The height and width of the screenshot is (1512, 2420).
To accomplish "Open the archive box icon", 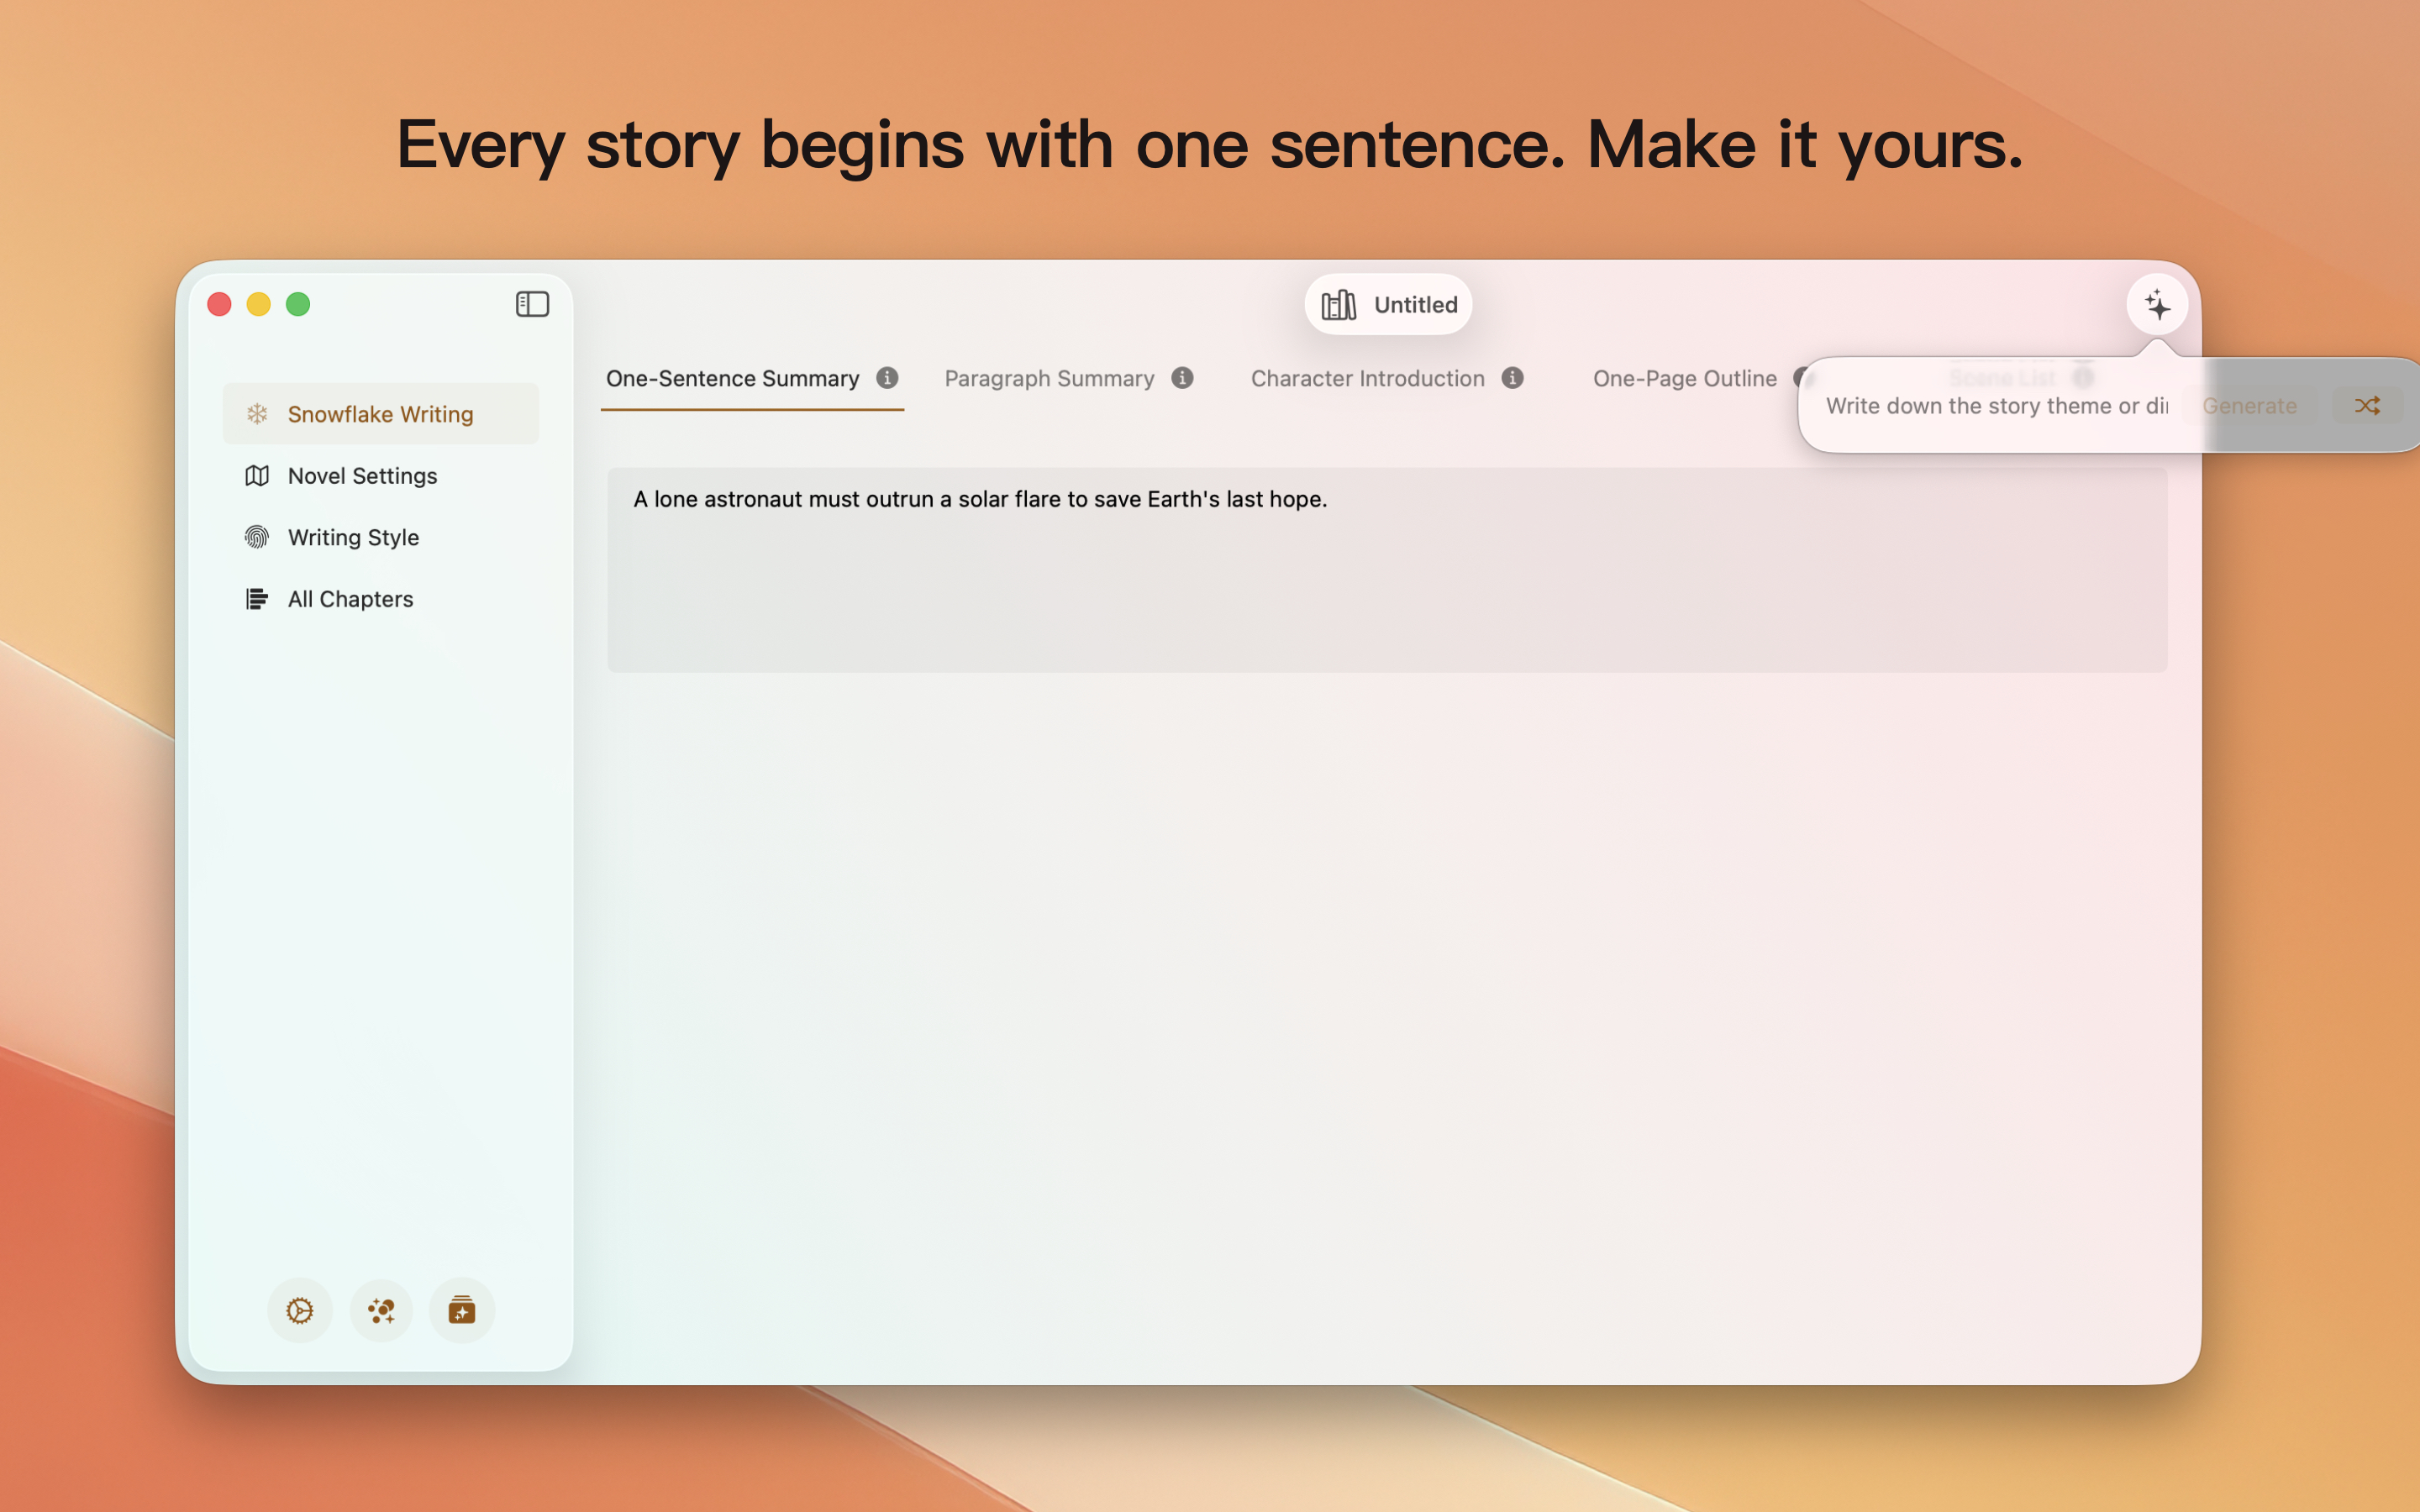I will click(x=462, y=1310).
